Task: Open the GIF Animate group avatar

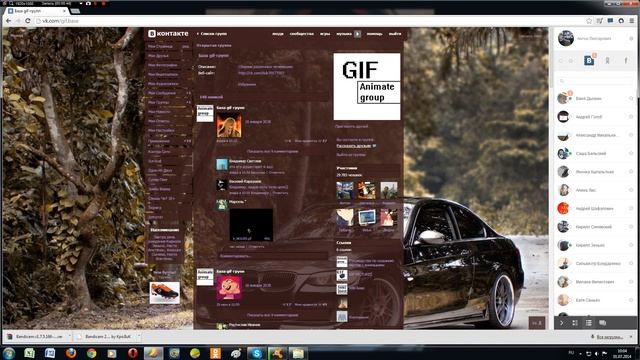Action: (x=367, y=87)
